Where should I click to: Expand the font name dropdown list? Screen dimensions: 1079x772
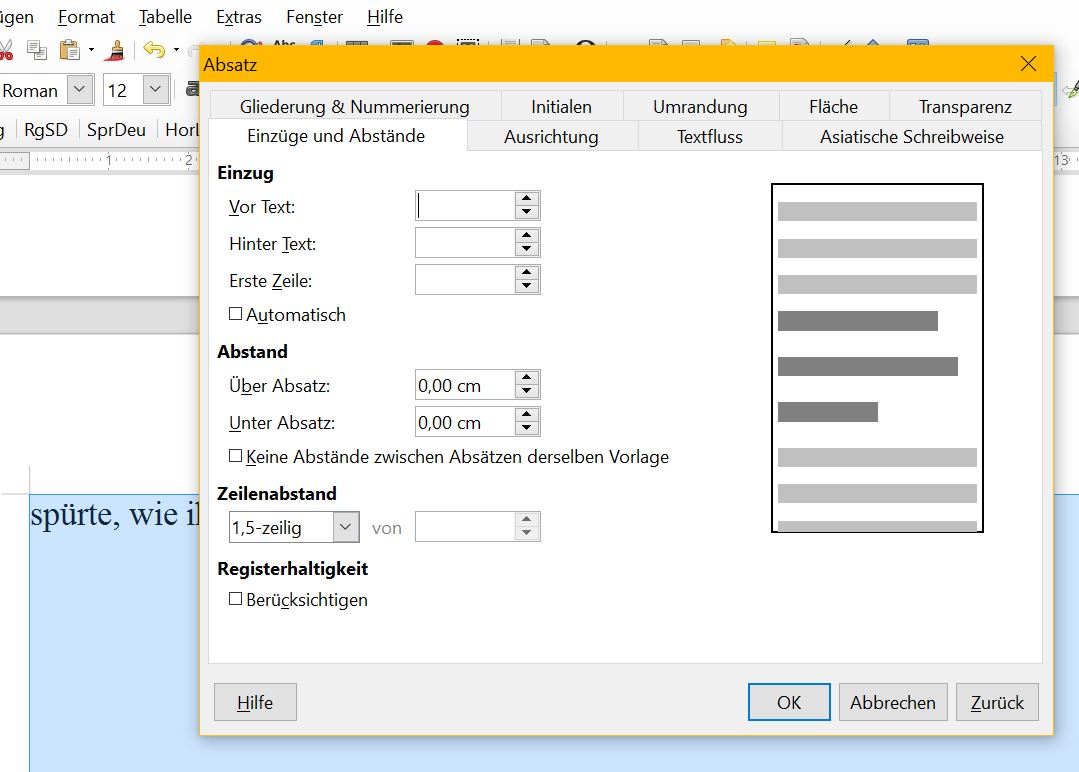(81, 90)
